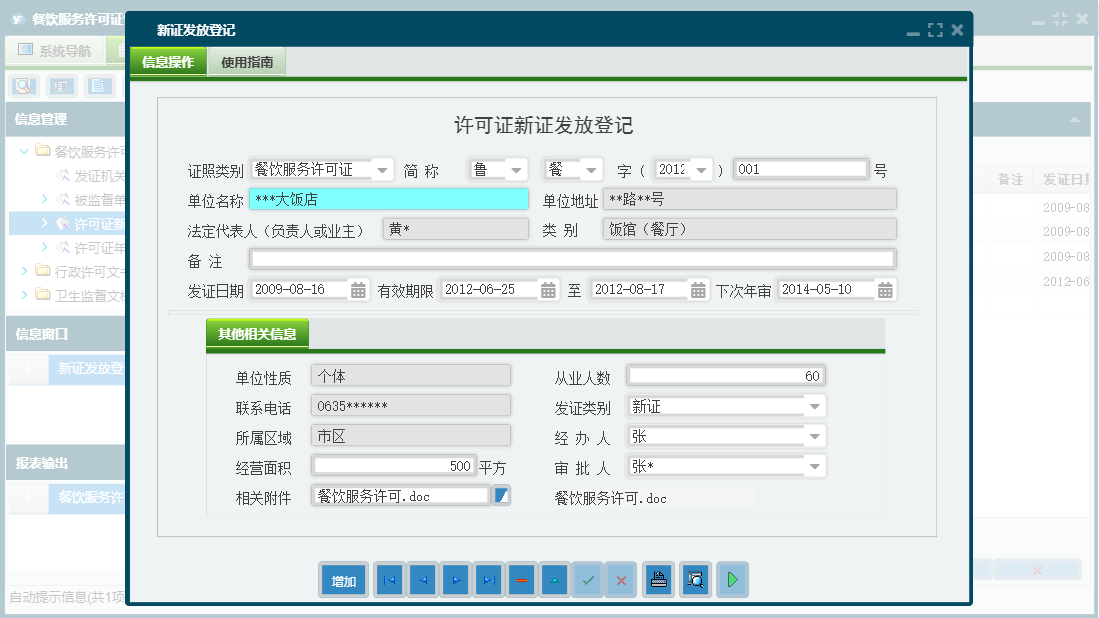Delete the current record
1099x618 pixels.
click(521, 579)
